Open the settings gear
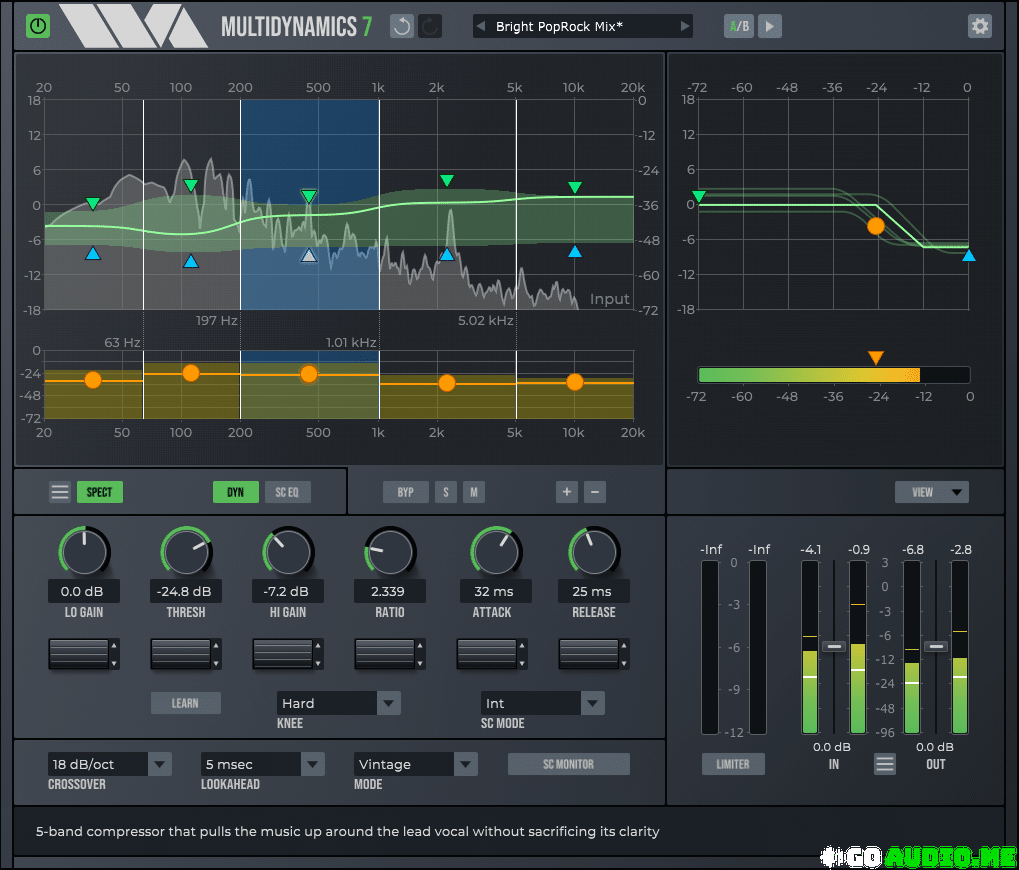This screenshot has width=1019, height=870. pos(979,26)
